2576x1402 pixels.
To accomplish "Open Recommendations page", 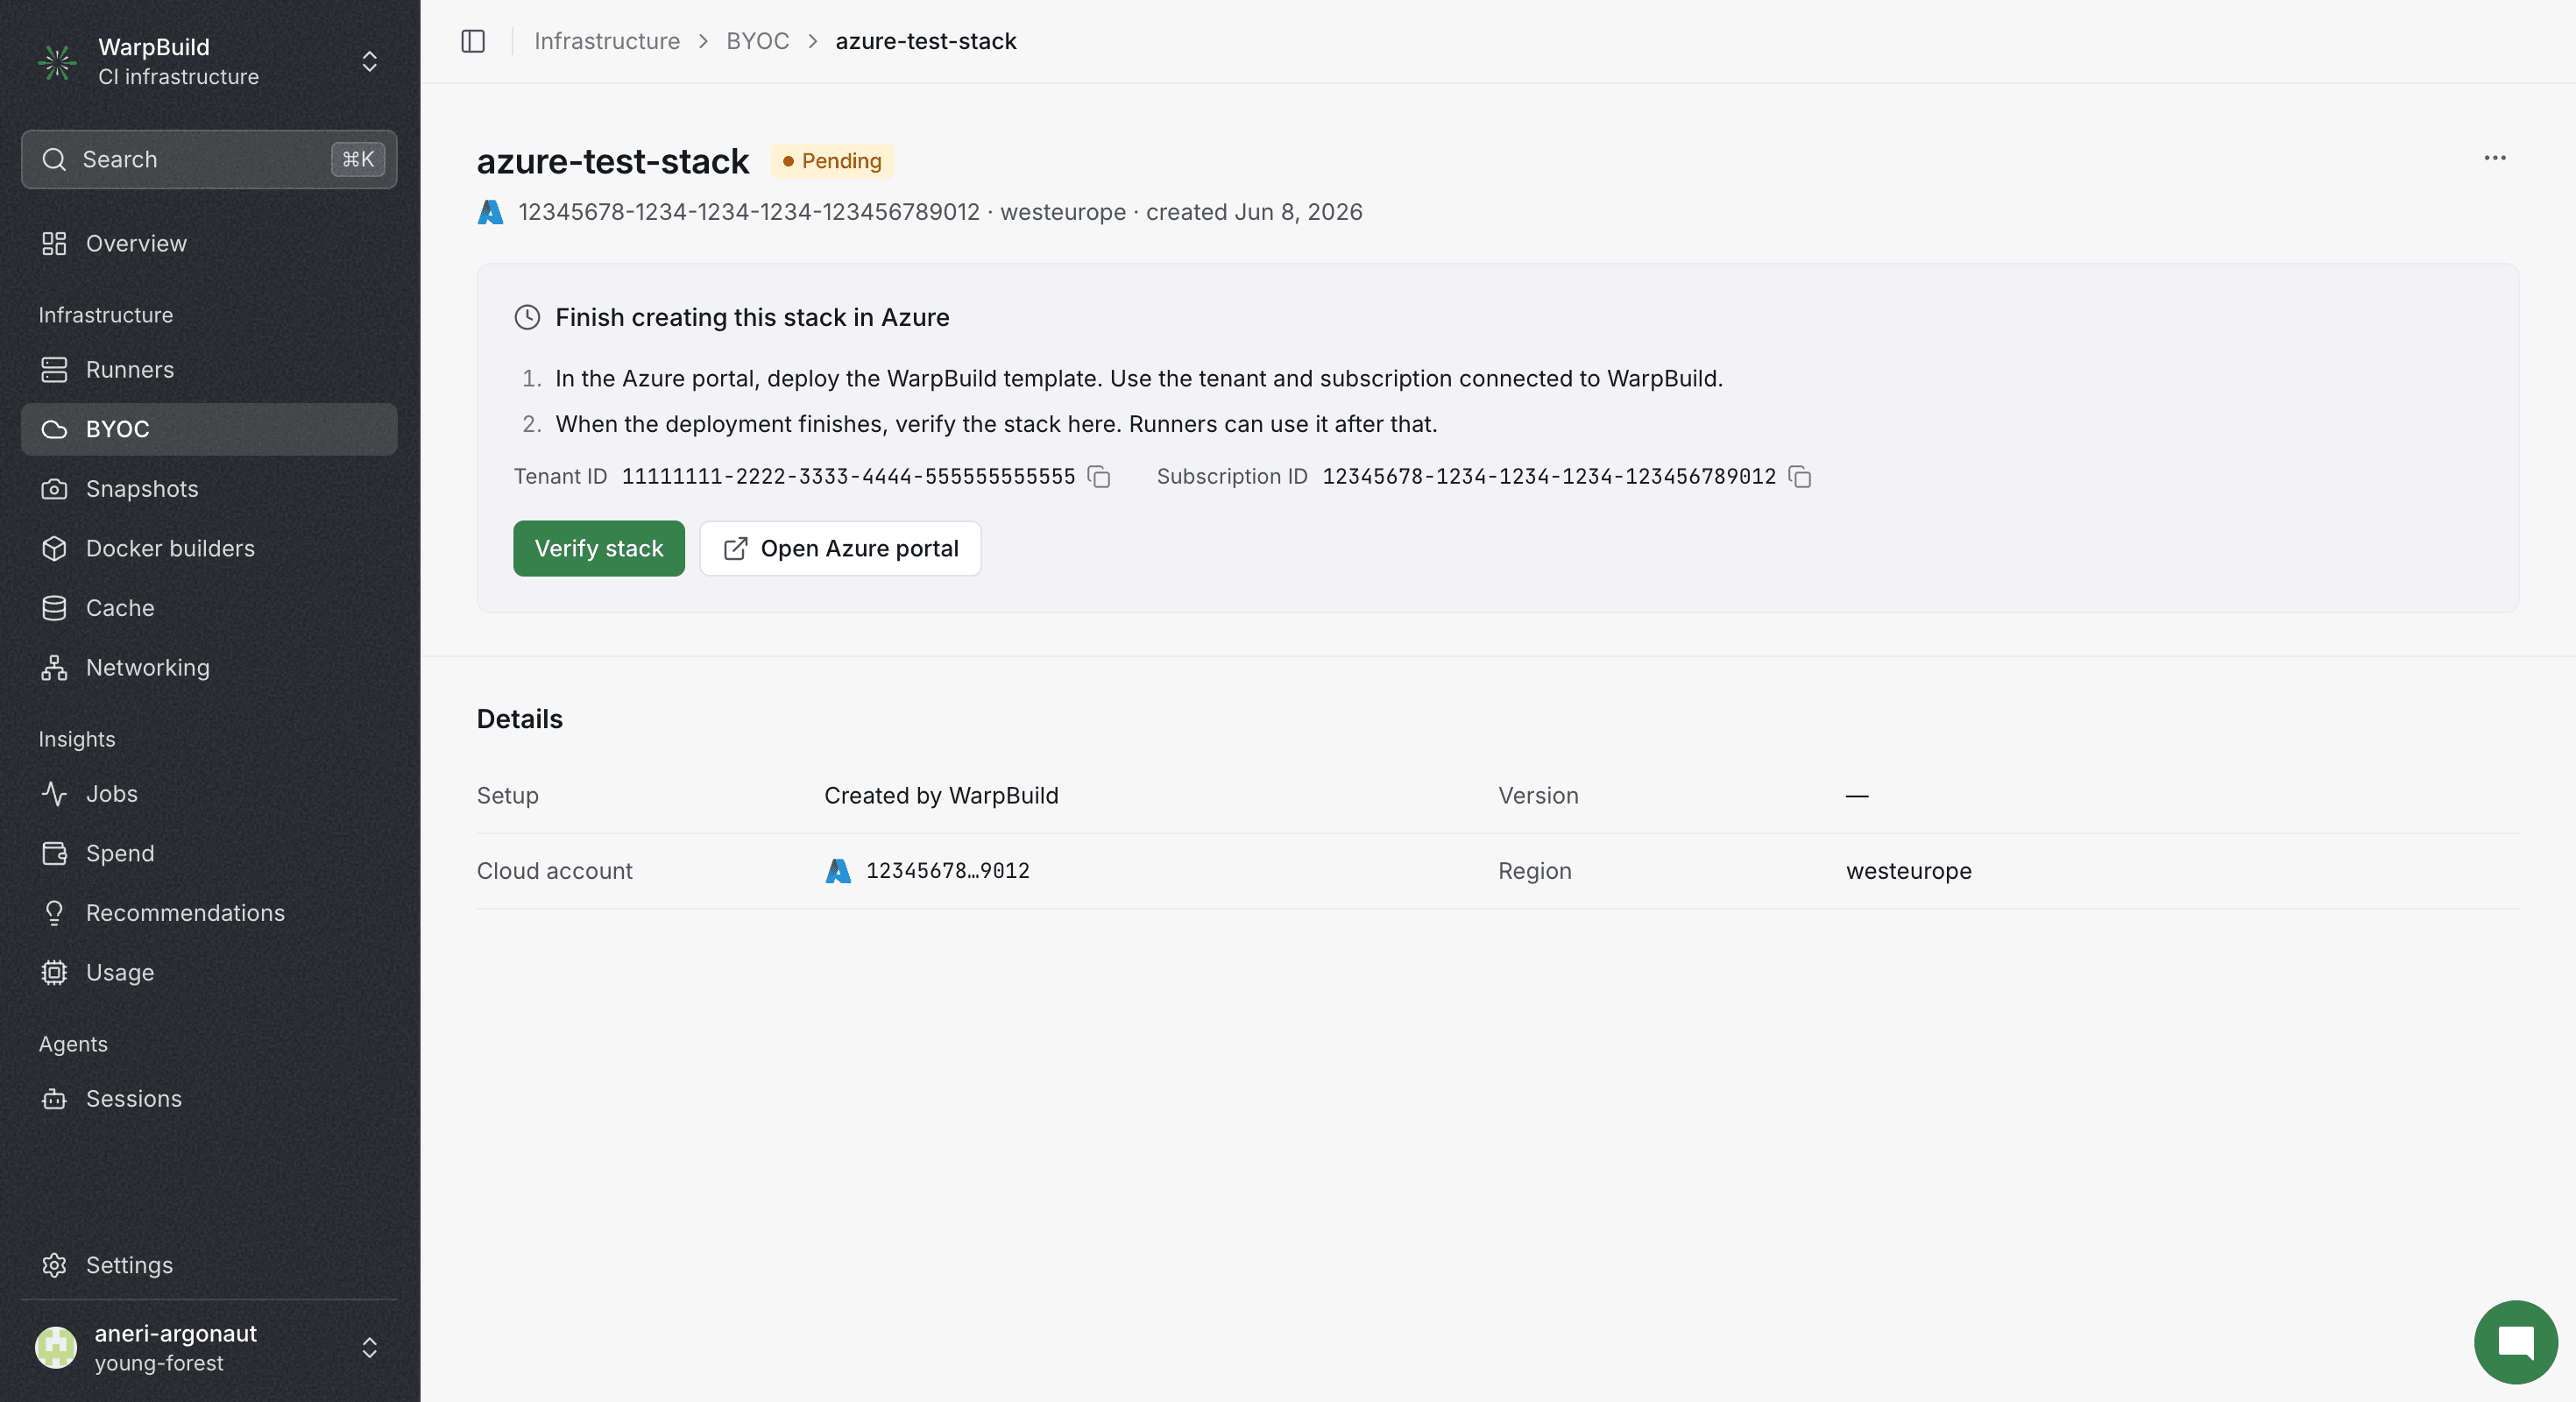I will coord(209,913).
